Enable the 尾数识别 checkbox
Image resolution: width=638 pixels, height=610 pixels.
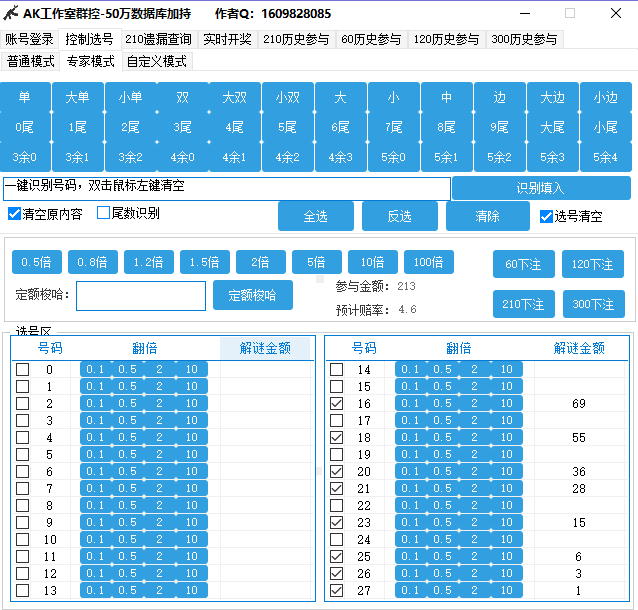[103, 213]
